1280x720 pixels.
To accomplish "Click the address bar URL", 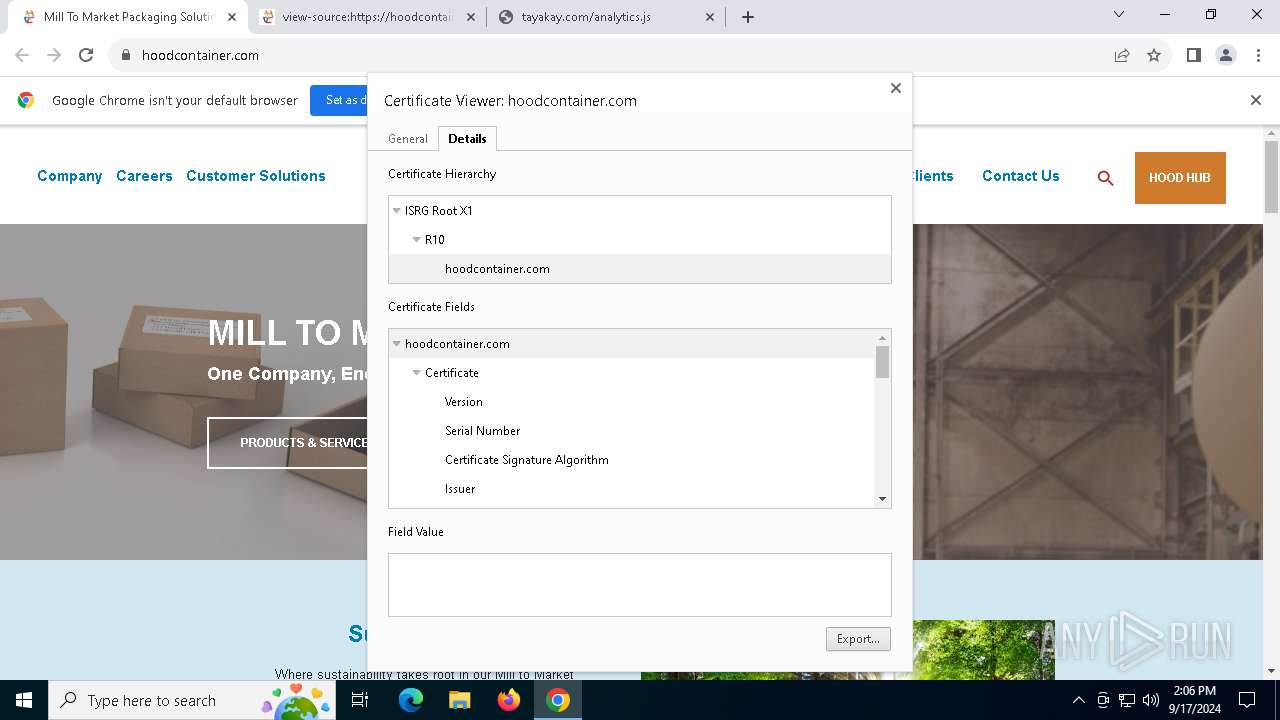I will click(x=201, y=55).
